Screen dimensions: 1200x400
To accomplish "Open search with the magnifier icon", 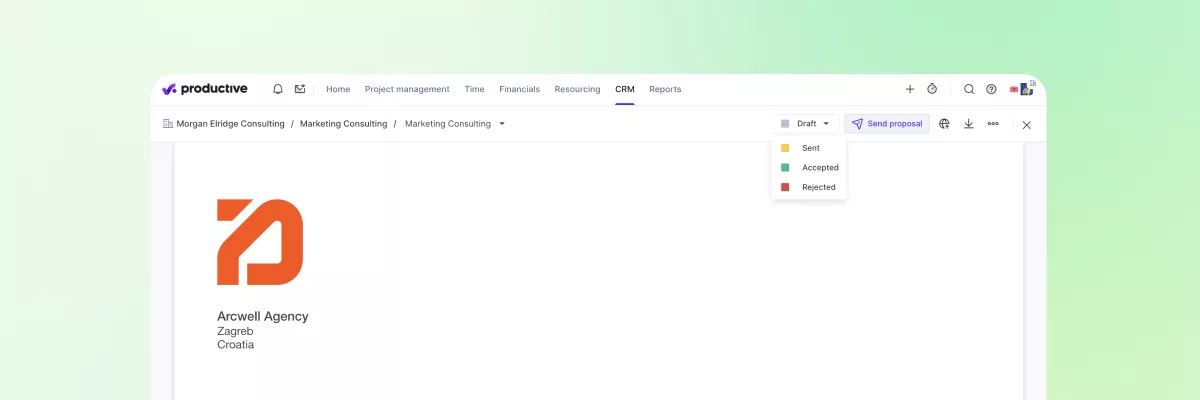I will 969,89.
